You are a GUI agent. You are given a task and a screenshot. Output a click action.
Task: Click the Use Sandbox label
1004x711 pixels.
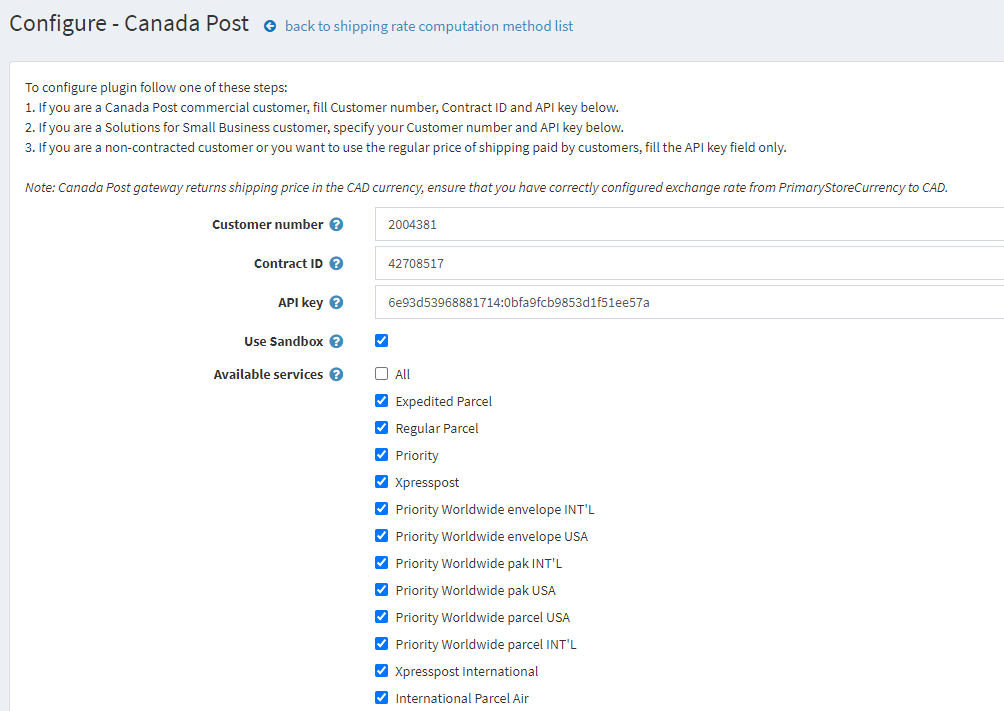[x=283, y=341]
